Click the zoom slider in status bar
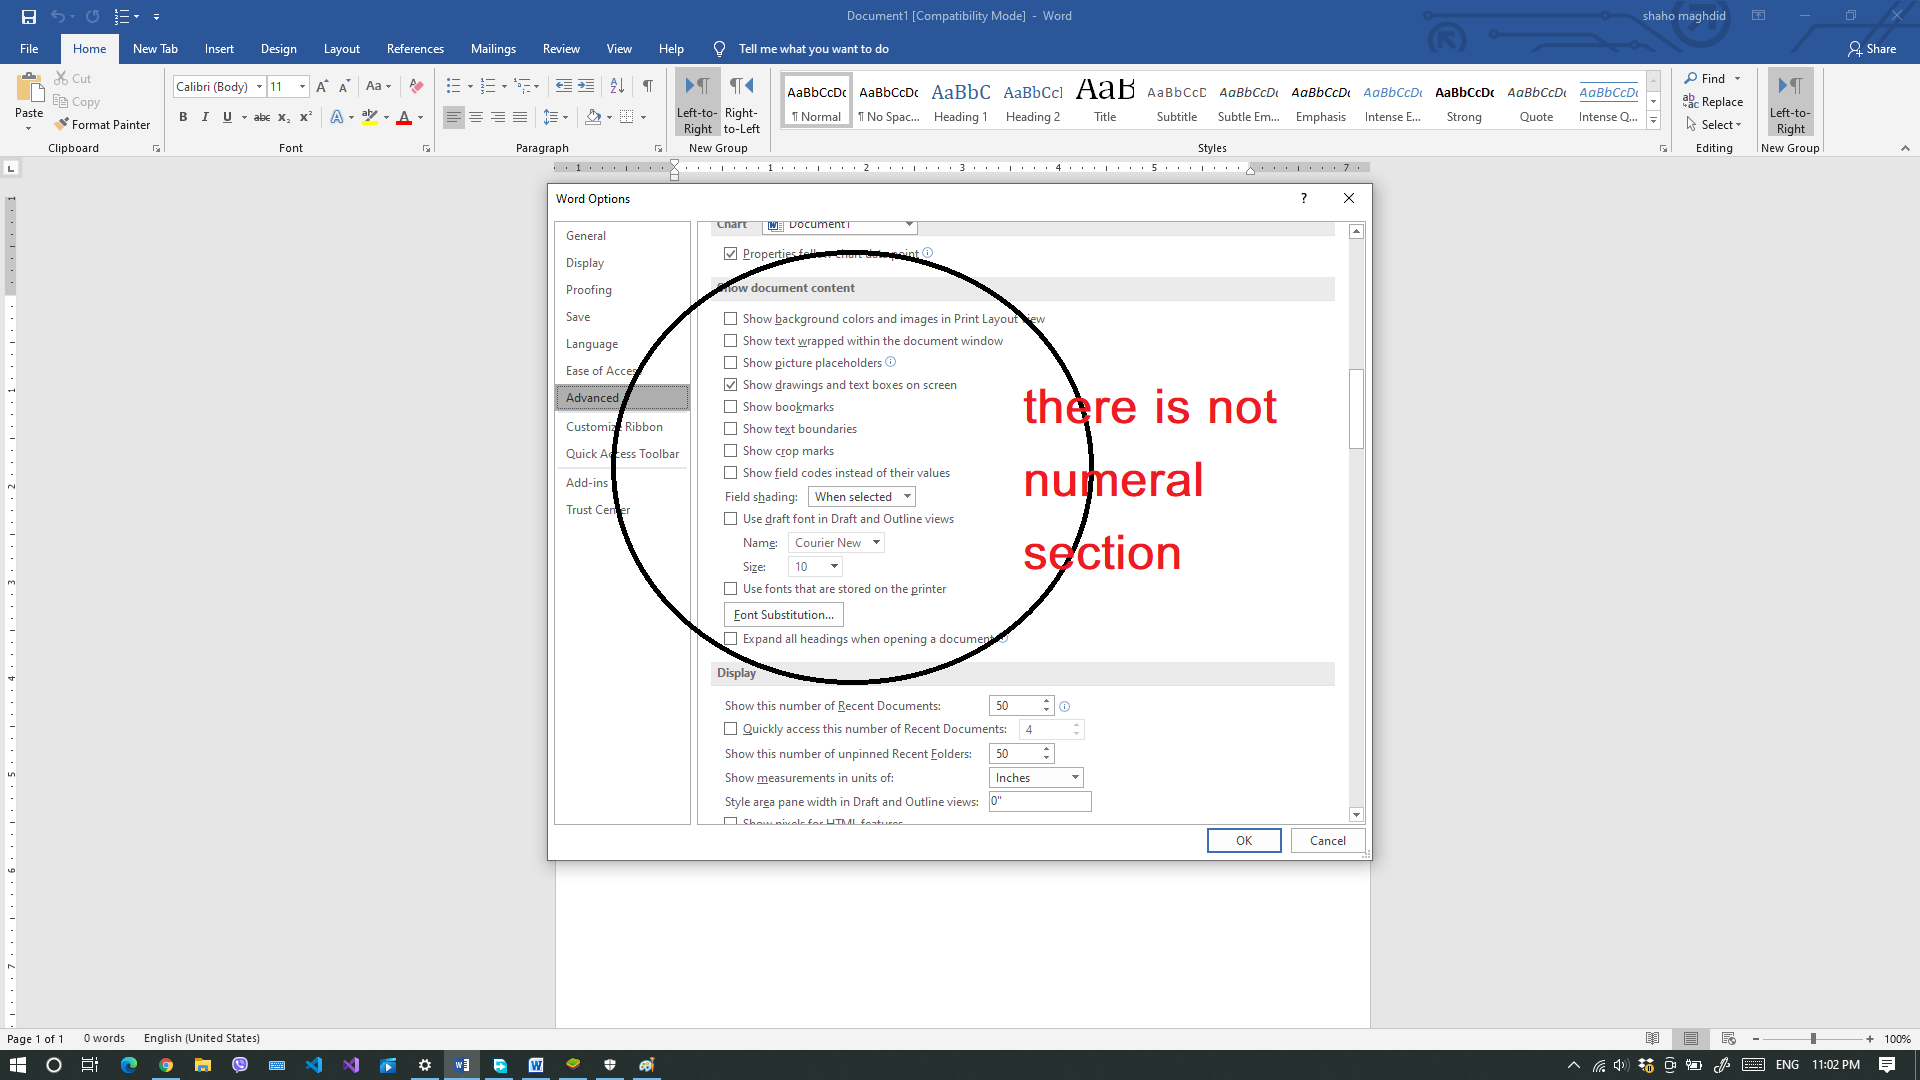 [1813, 1039]
